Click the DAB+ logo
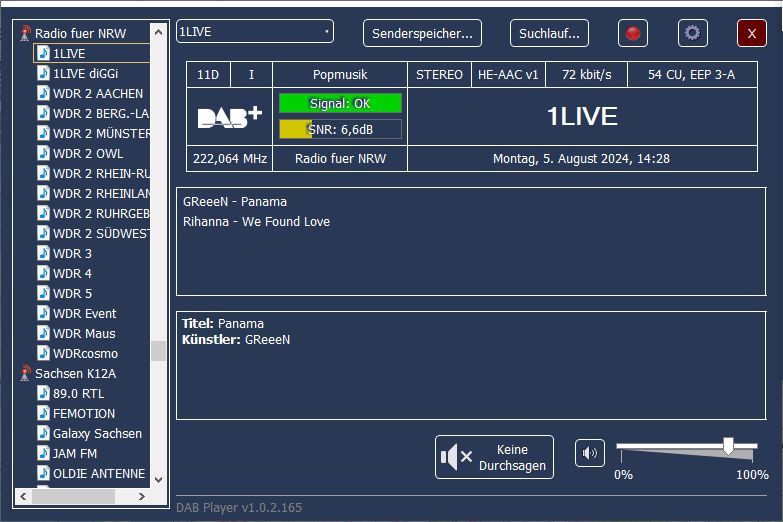783x522 pixels. (x=229, y=117)
